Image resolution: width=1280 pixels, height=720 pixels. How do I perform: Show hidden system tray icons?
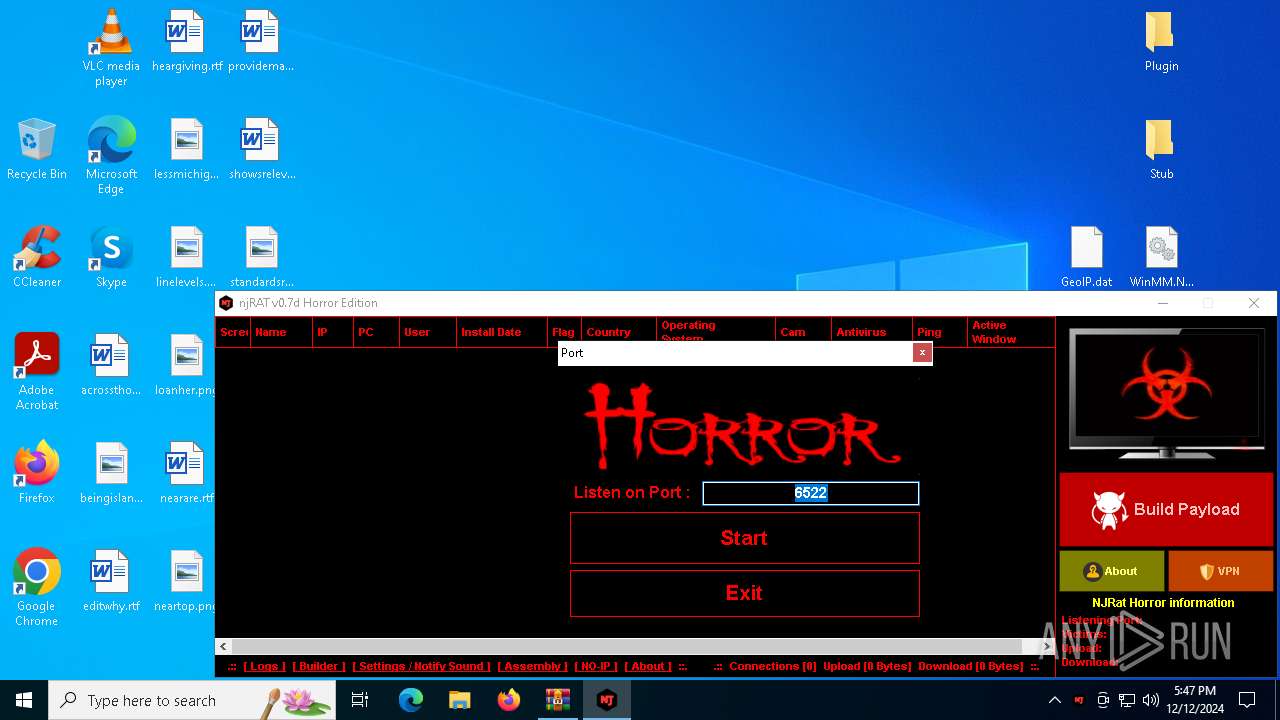(x=1054, y=700)
